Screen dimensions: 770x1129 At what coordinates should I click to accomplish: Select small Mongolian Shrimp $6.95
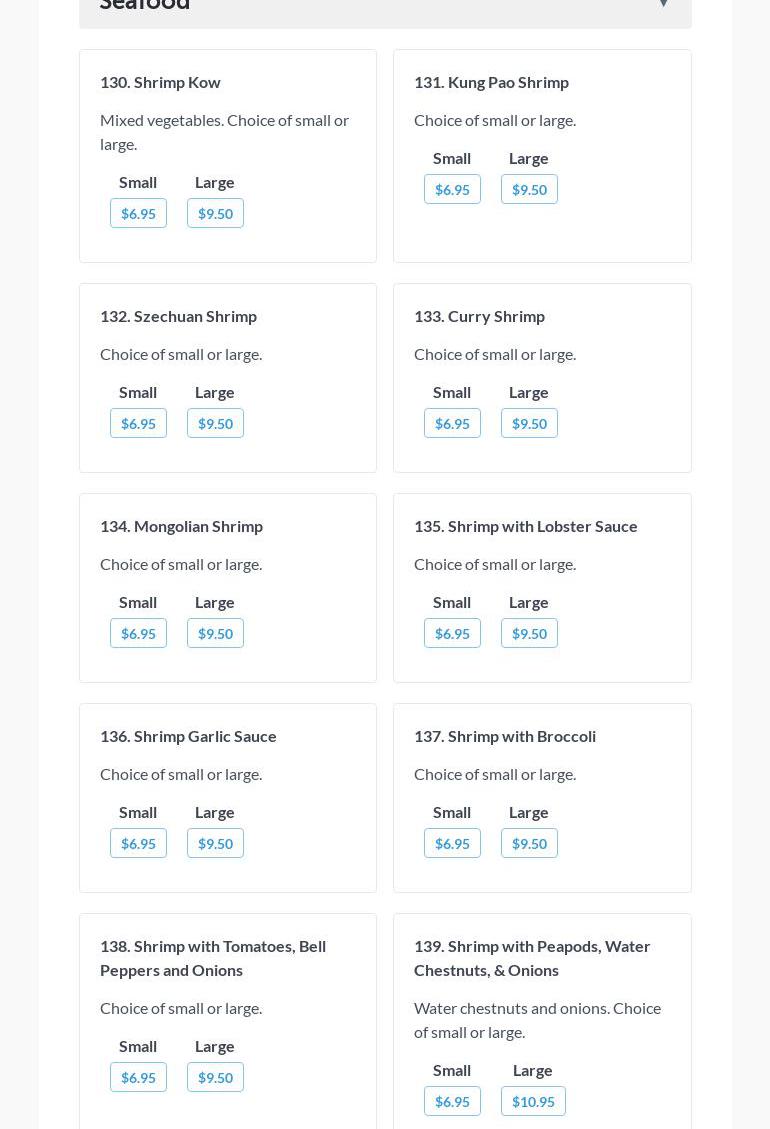138,633
